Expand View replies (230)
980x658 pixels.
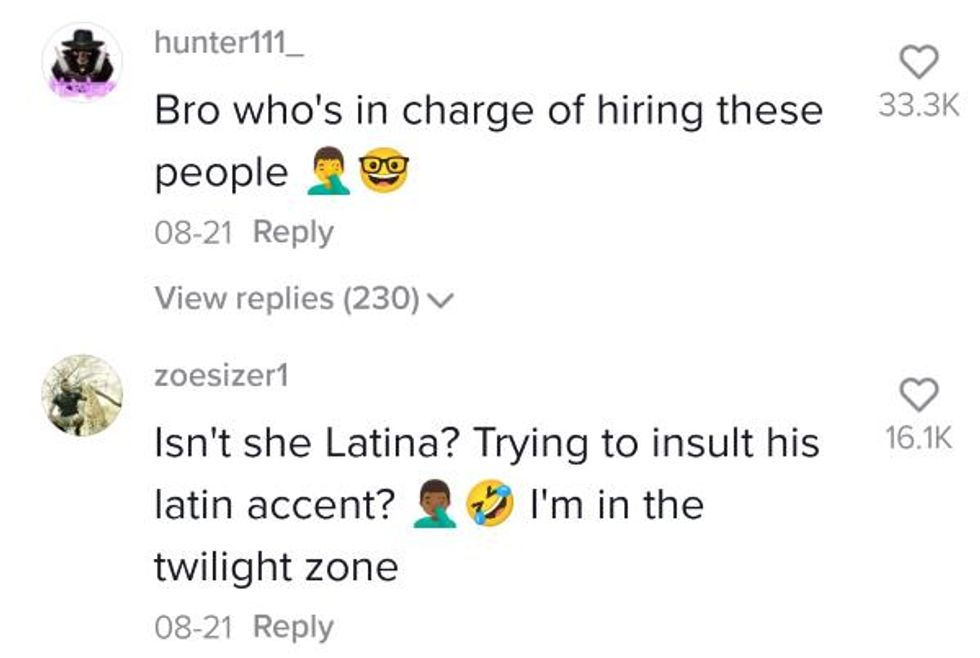point(287,298)
